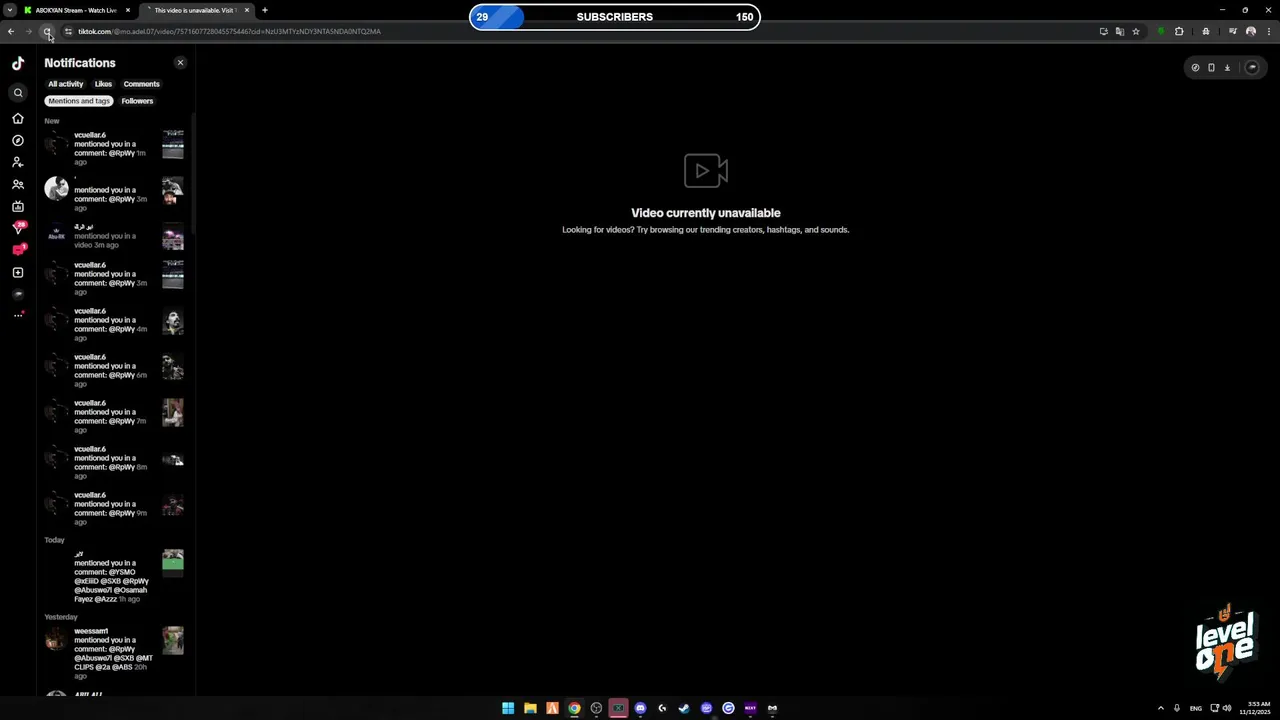Screen dimensions: 1280x720
Task: Open the media controls icon in toolbar
Action: (1233, 31)
